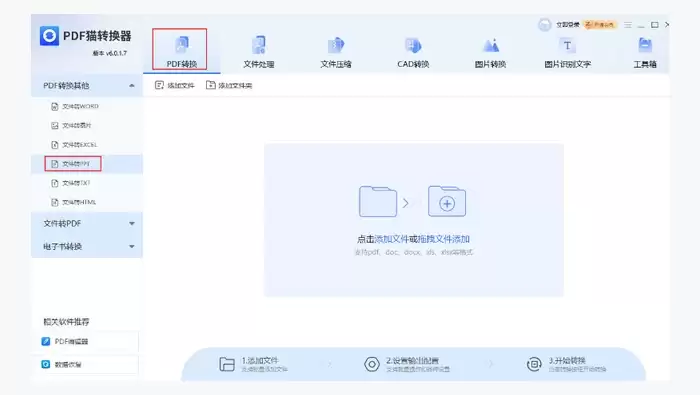Click step 1.添加文件 at bottom
700x395 pixels.
pos(253,364)
